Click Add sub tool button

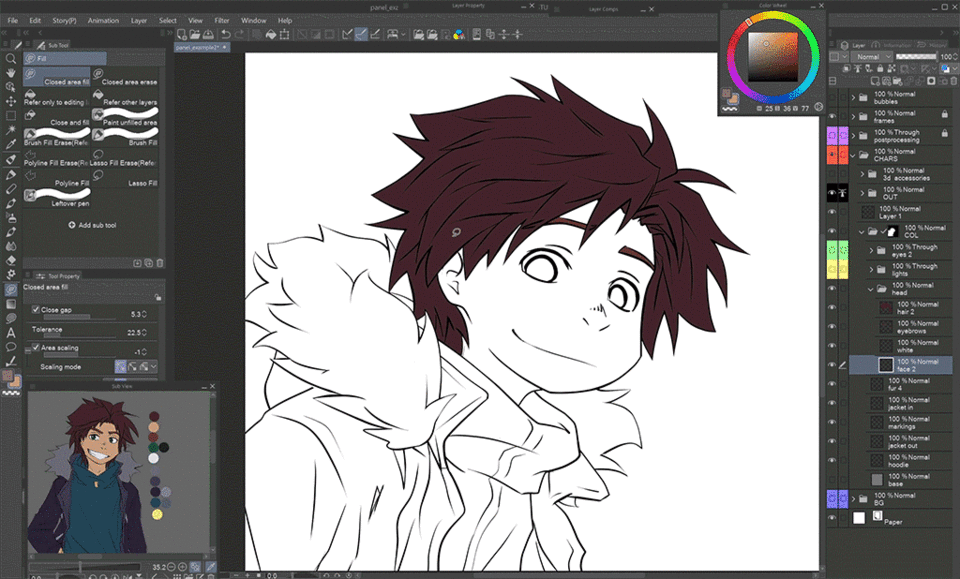92,225
